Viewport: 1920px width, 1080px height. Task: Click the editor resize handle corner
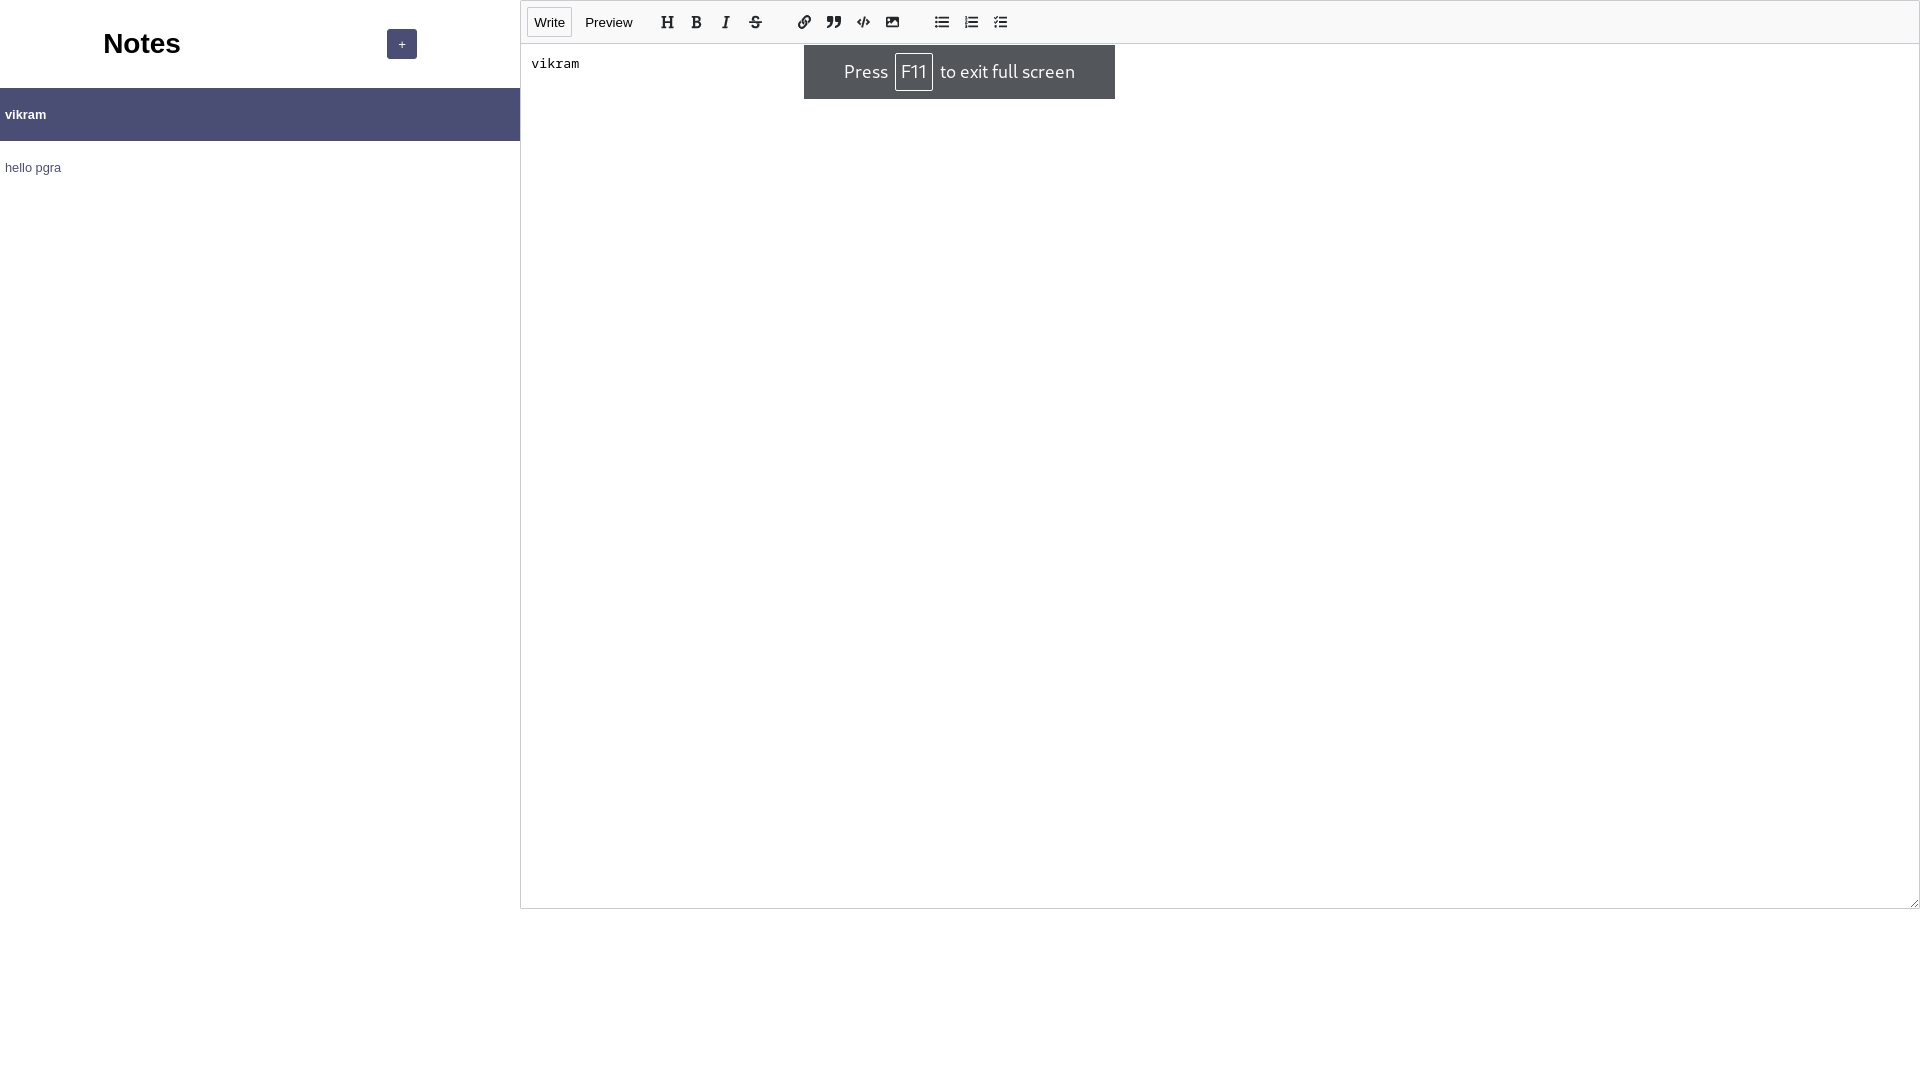point(1914,903)
